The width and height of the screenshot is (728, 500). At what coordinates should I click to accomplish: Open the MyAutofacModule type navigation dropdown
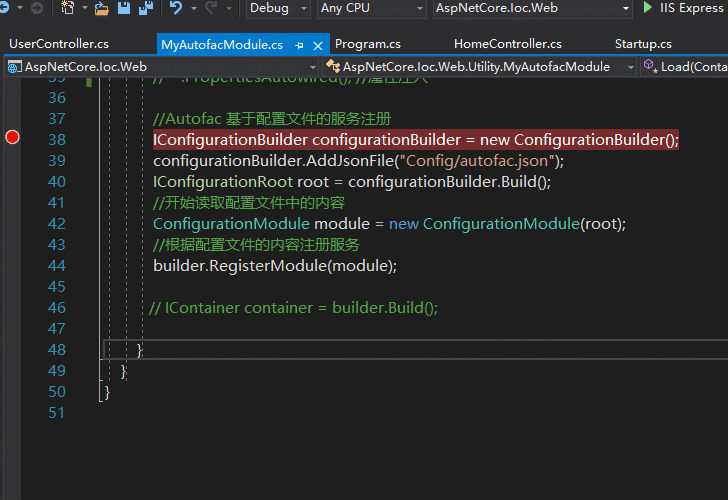(480, 67)
